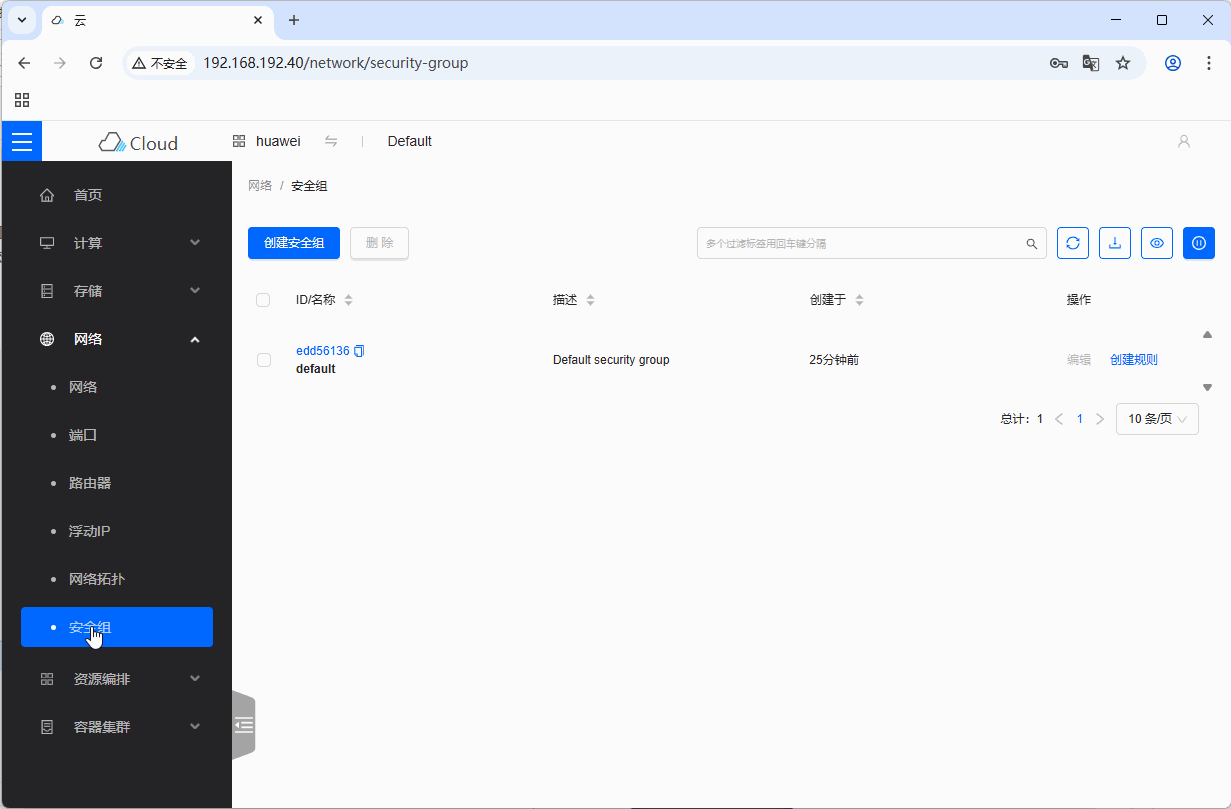
Task: Select the 安全组 submenu item
Action: 117,627
